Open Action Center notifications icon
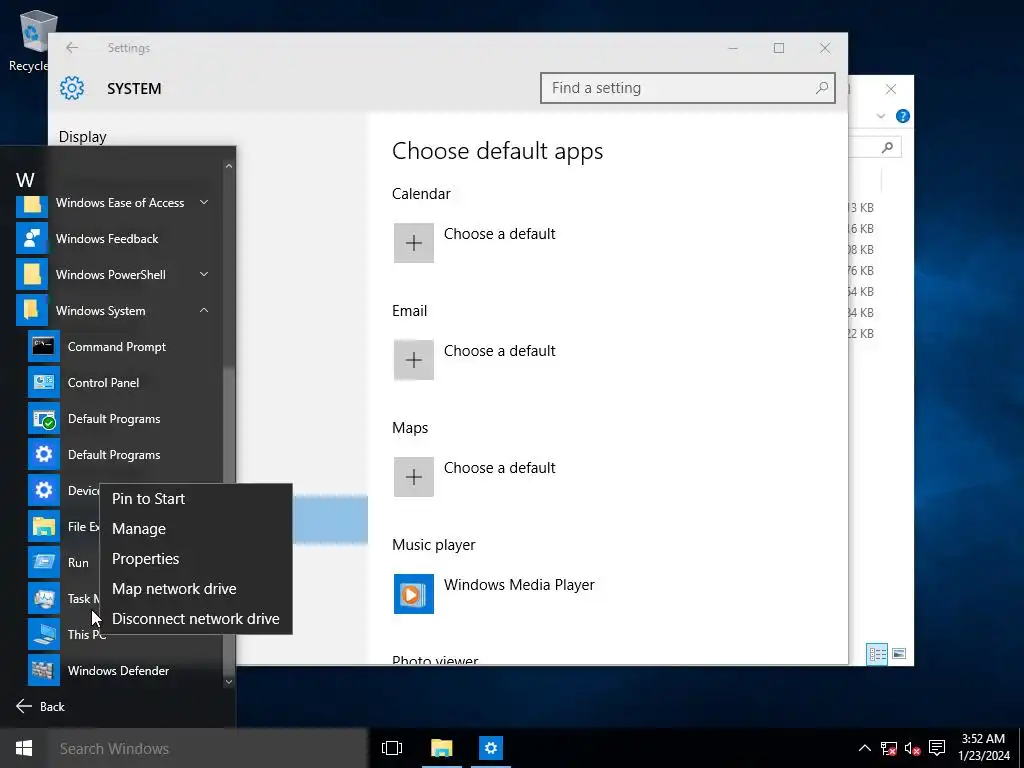 937,748
